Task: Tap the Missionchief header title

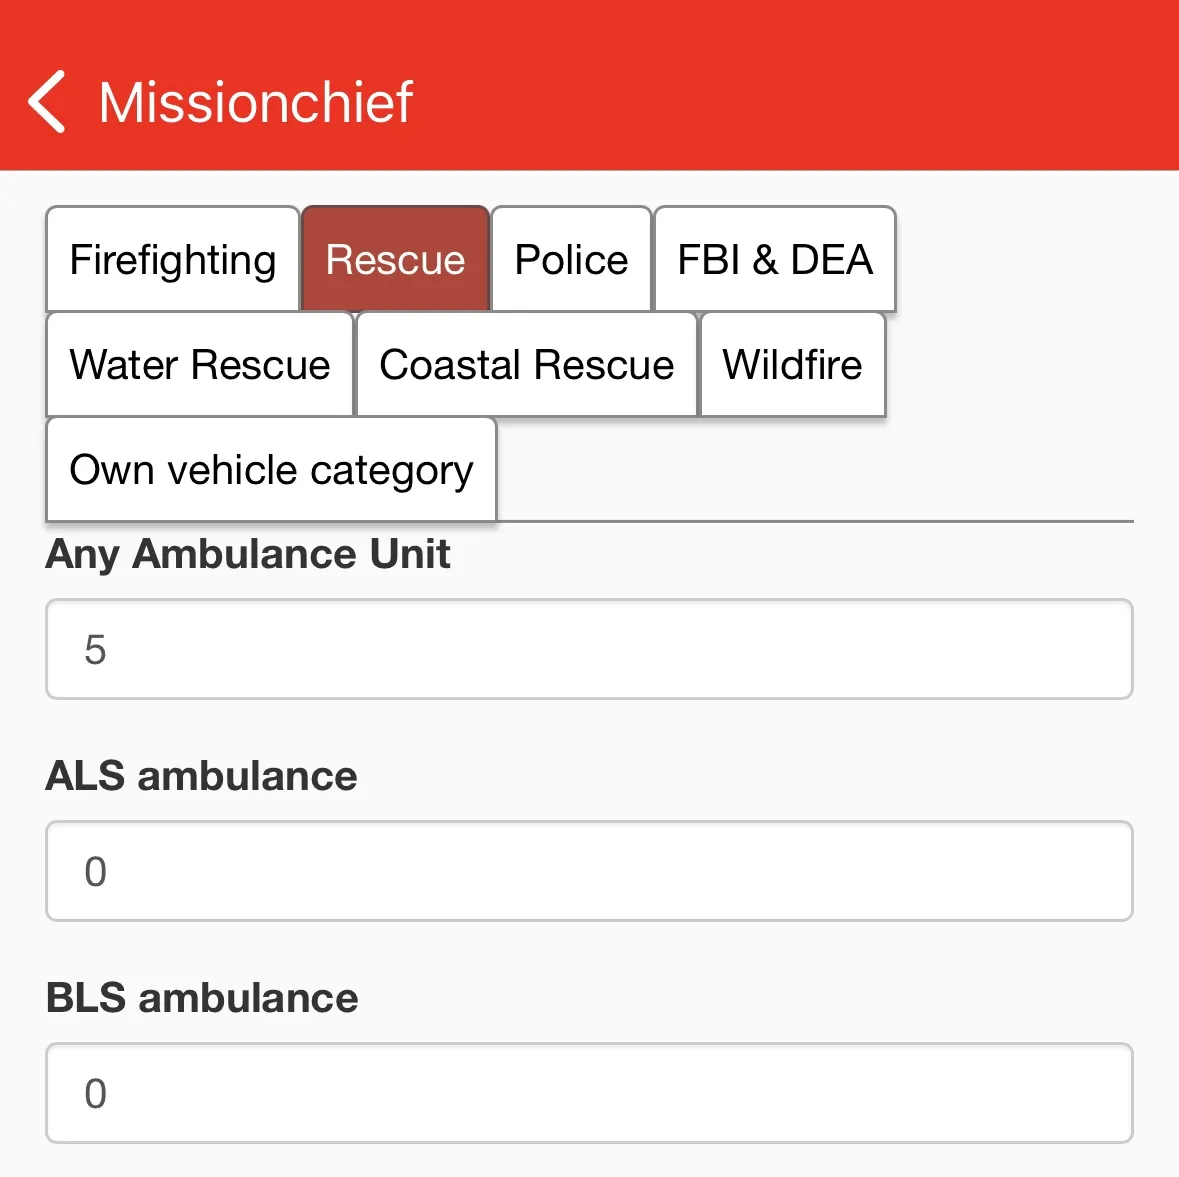Action: coord(256,102)
